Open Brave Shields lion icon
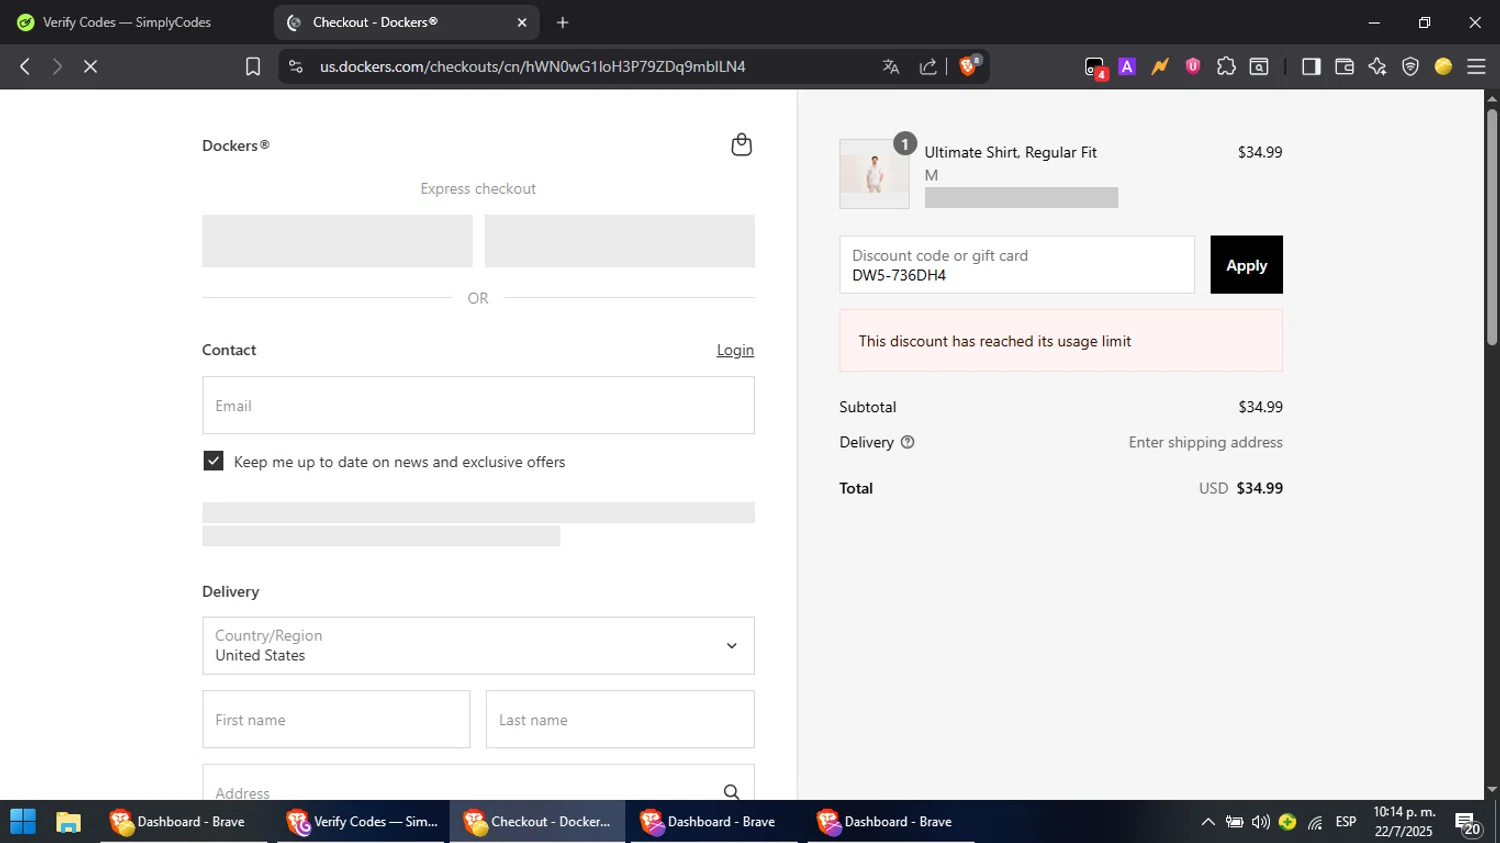1500x843 pixels. [968, 66]
